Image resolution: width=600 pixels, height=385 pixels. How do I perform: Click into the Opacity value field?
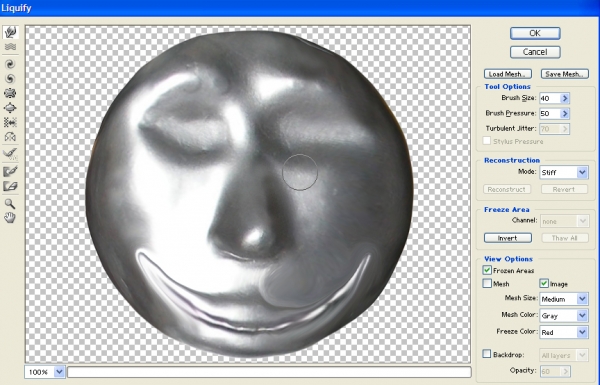pos(550,371)
